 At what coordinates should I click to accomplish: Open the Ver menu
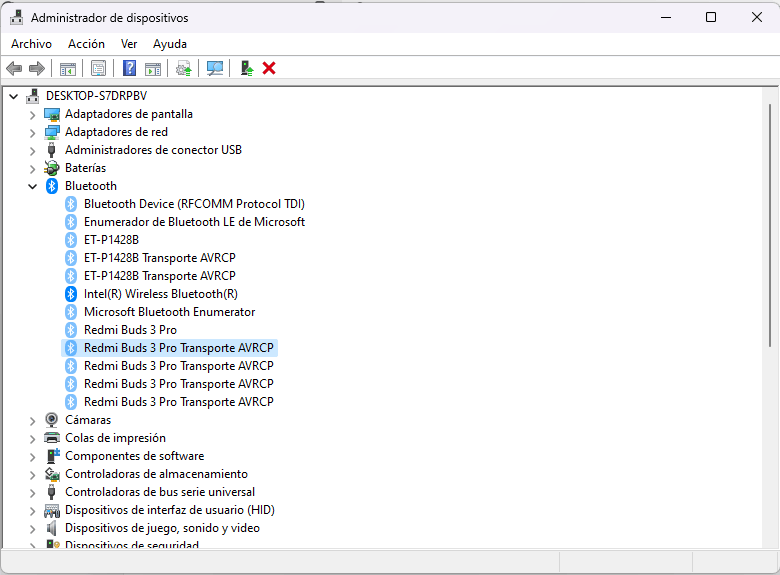tap(129, 44)
